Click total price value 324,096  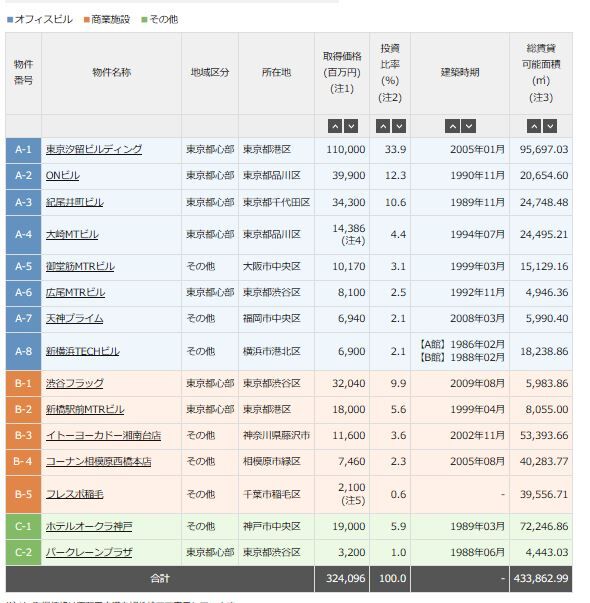point(346,578)
